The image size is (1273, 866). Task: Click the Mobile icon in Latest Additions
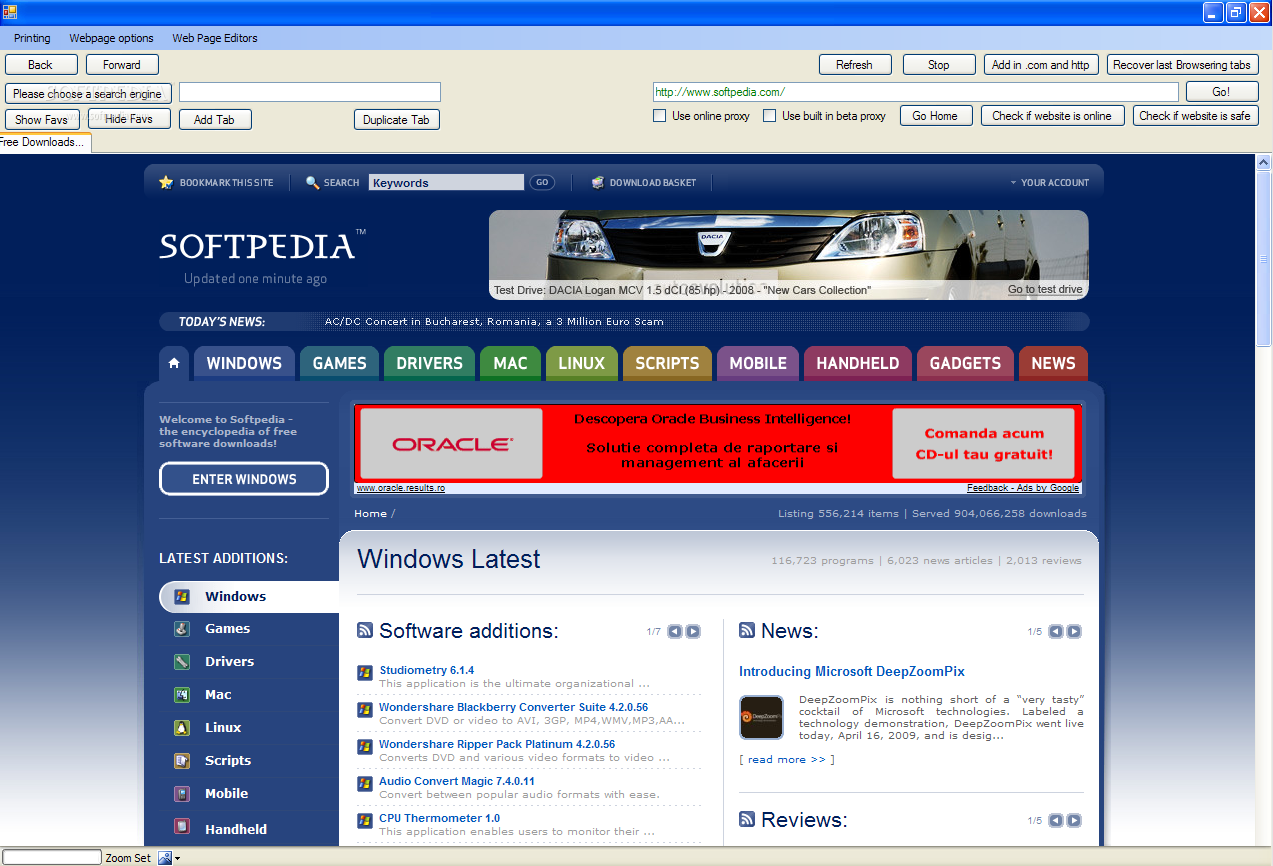(182, 794)
